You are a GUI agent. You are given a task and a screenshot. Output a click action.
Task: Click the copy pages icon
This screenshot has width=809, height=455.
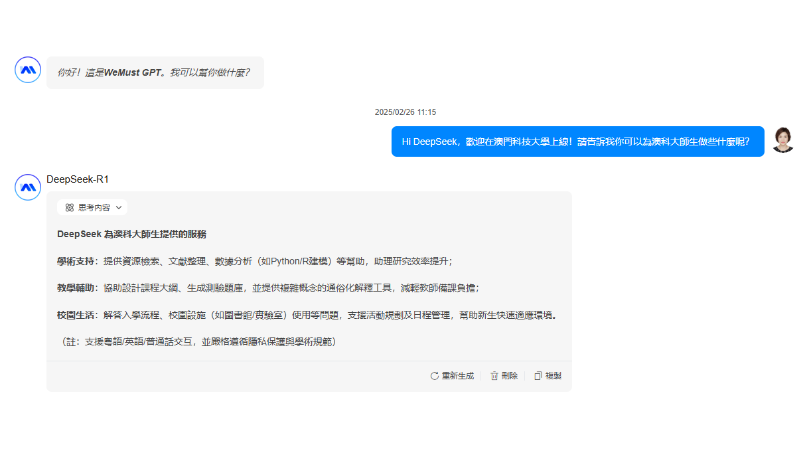coord(538,376)
